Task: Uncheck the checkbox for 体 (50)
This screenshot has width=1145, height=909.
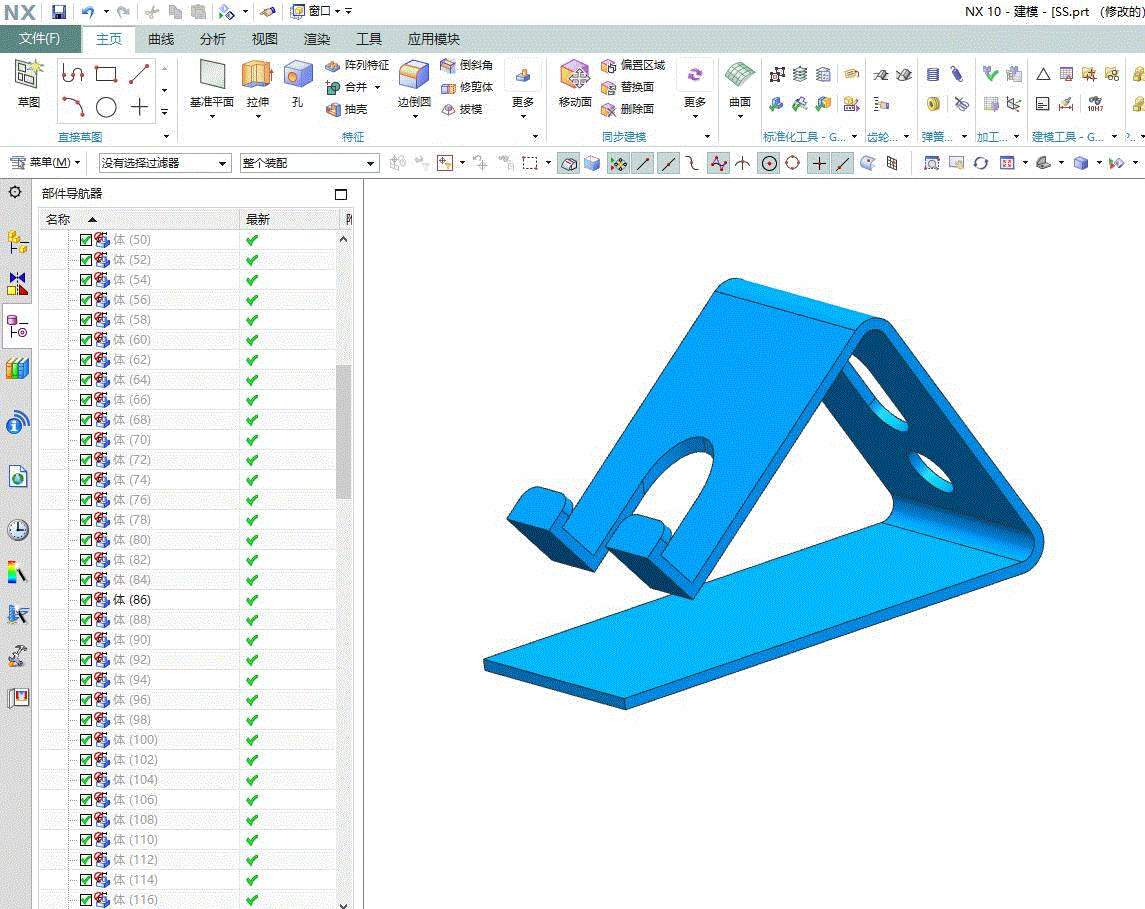Action: [85, 239]
